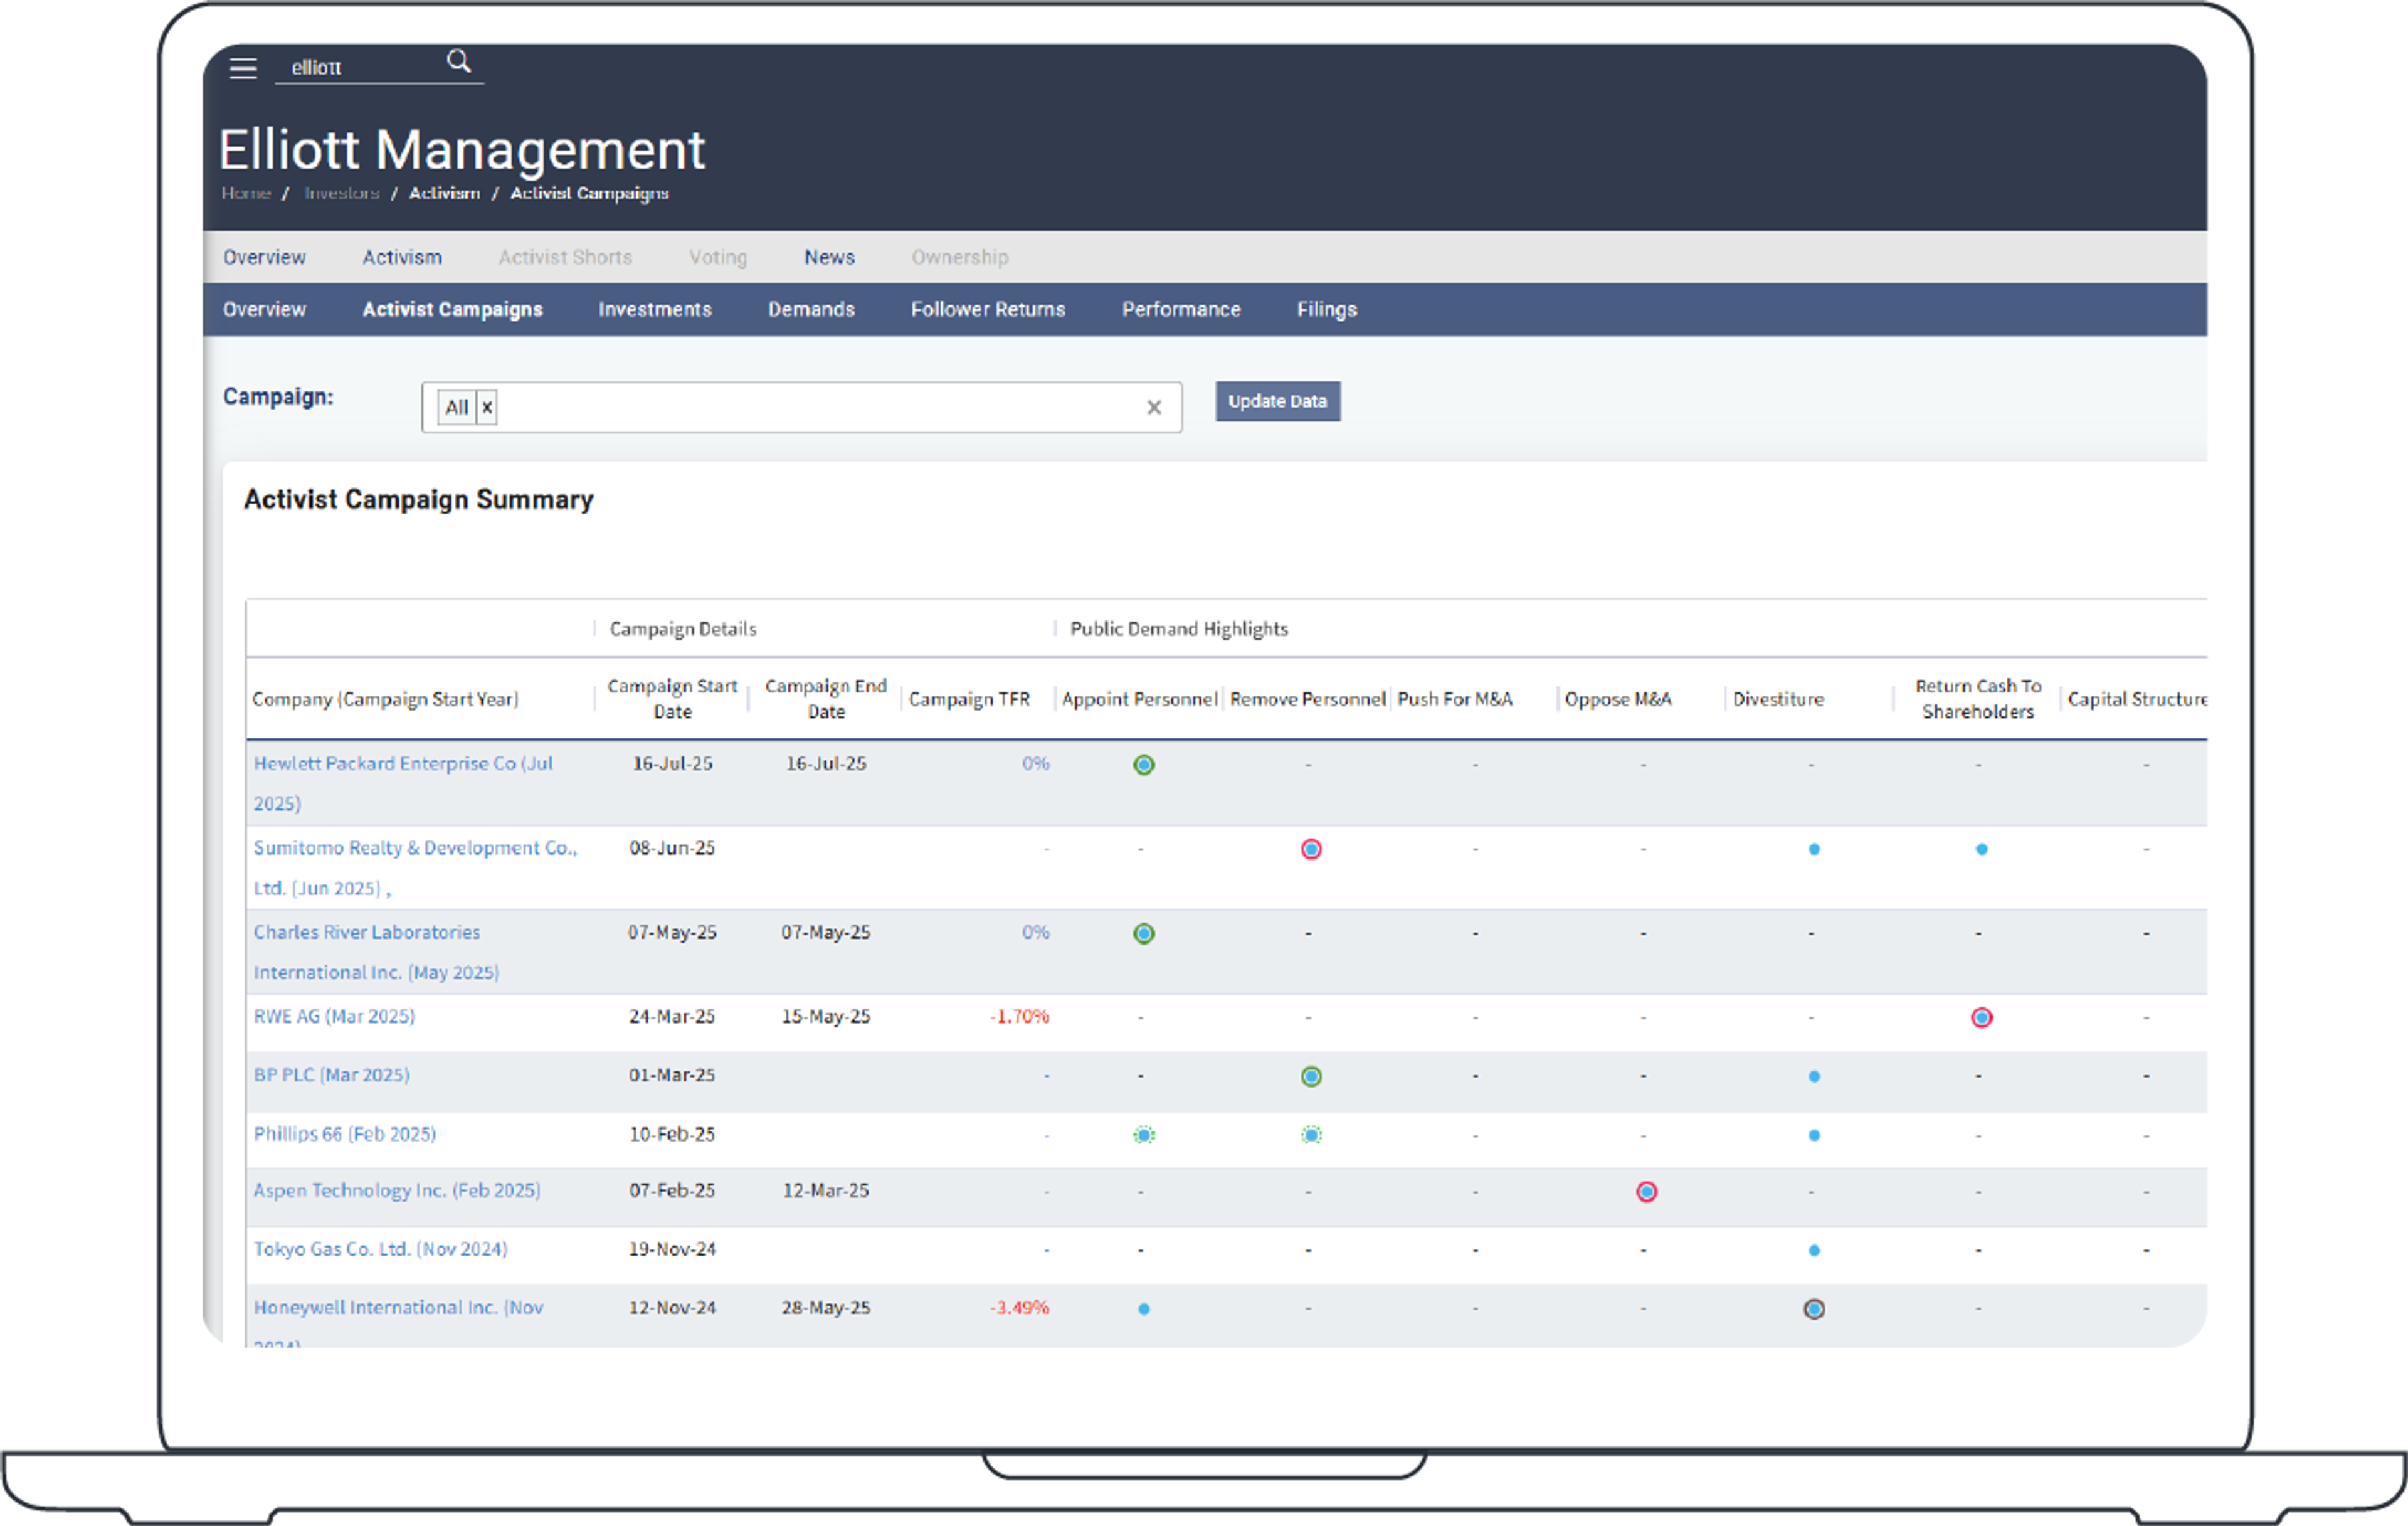
Task: Click red Return Cash dot for RWE AG
Action: coord(1981,1017)
